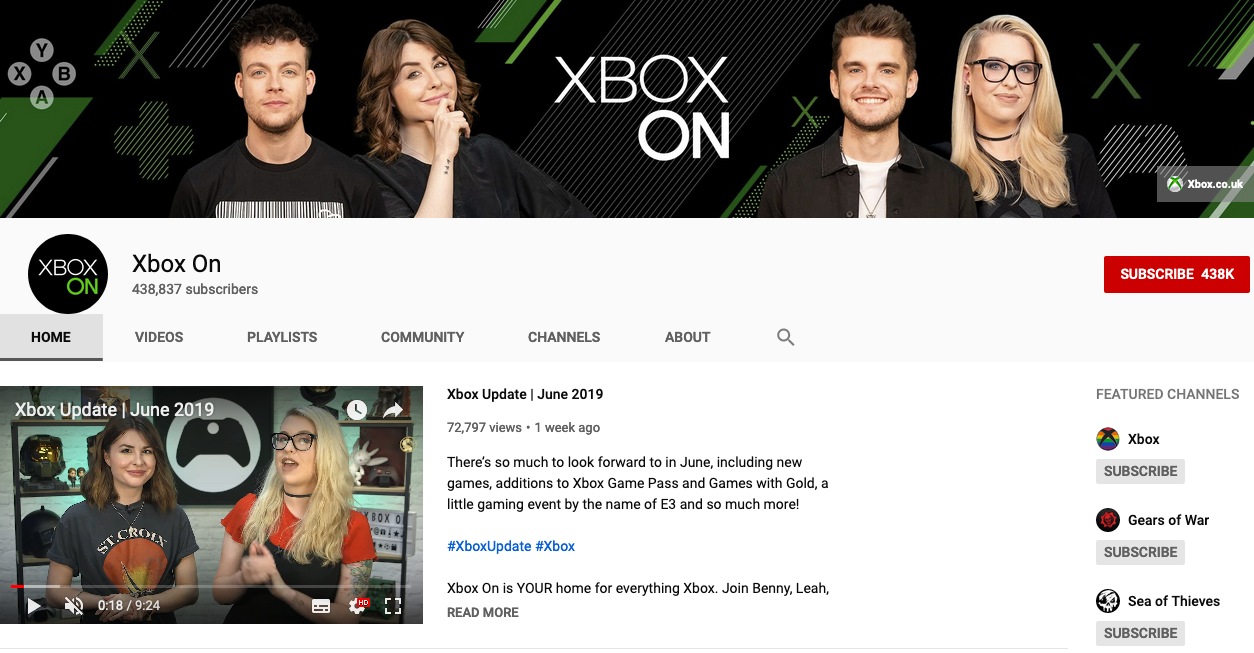The image size is (1254, 653).
Task: Open the Xbox.co.uk link on banner
Action: pos(1205,184)
